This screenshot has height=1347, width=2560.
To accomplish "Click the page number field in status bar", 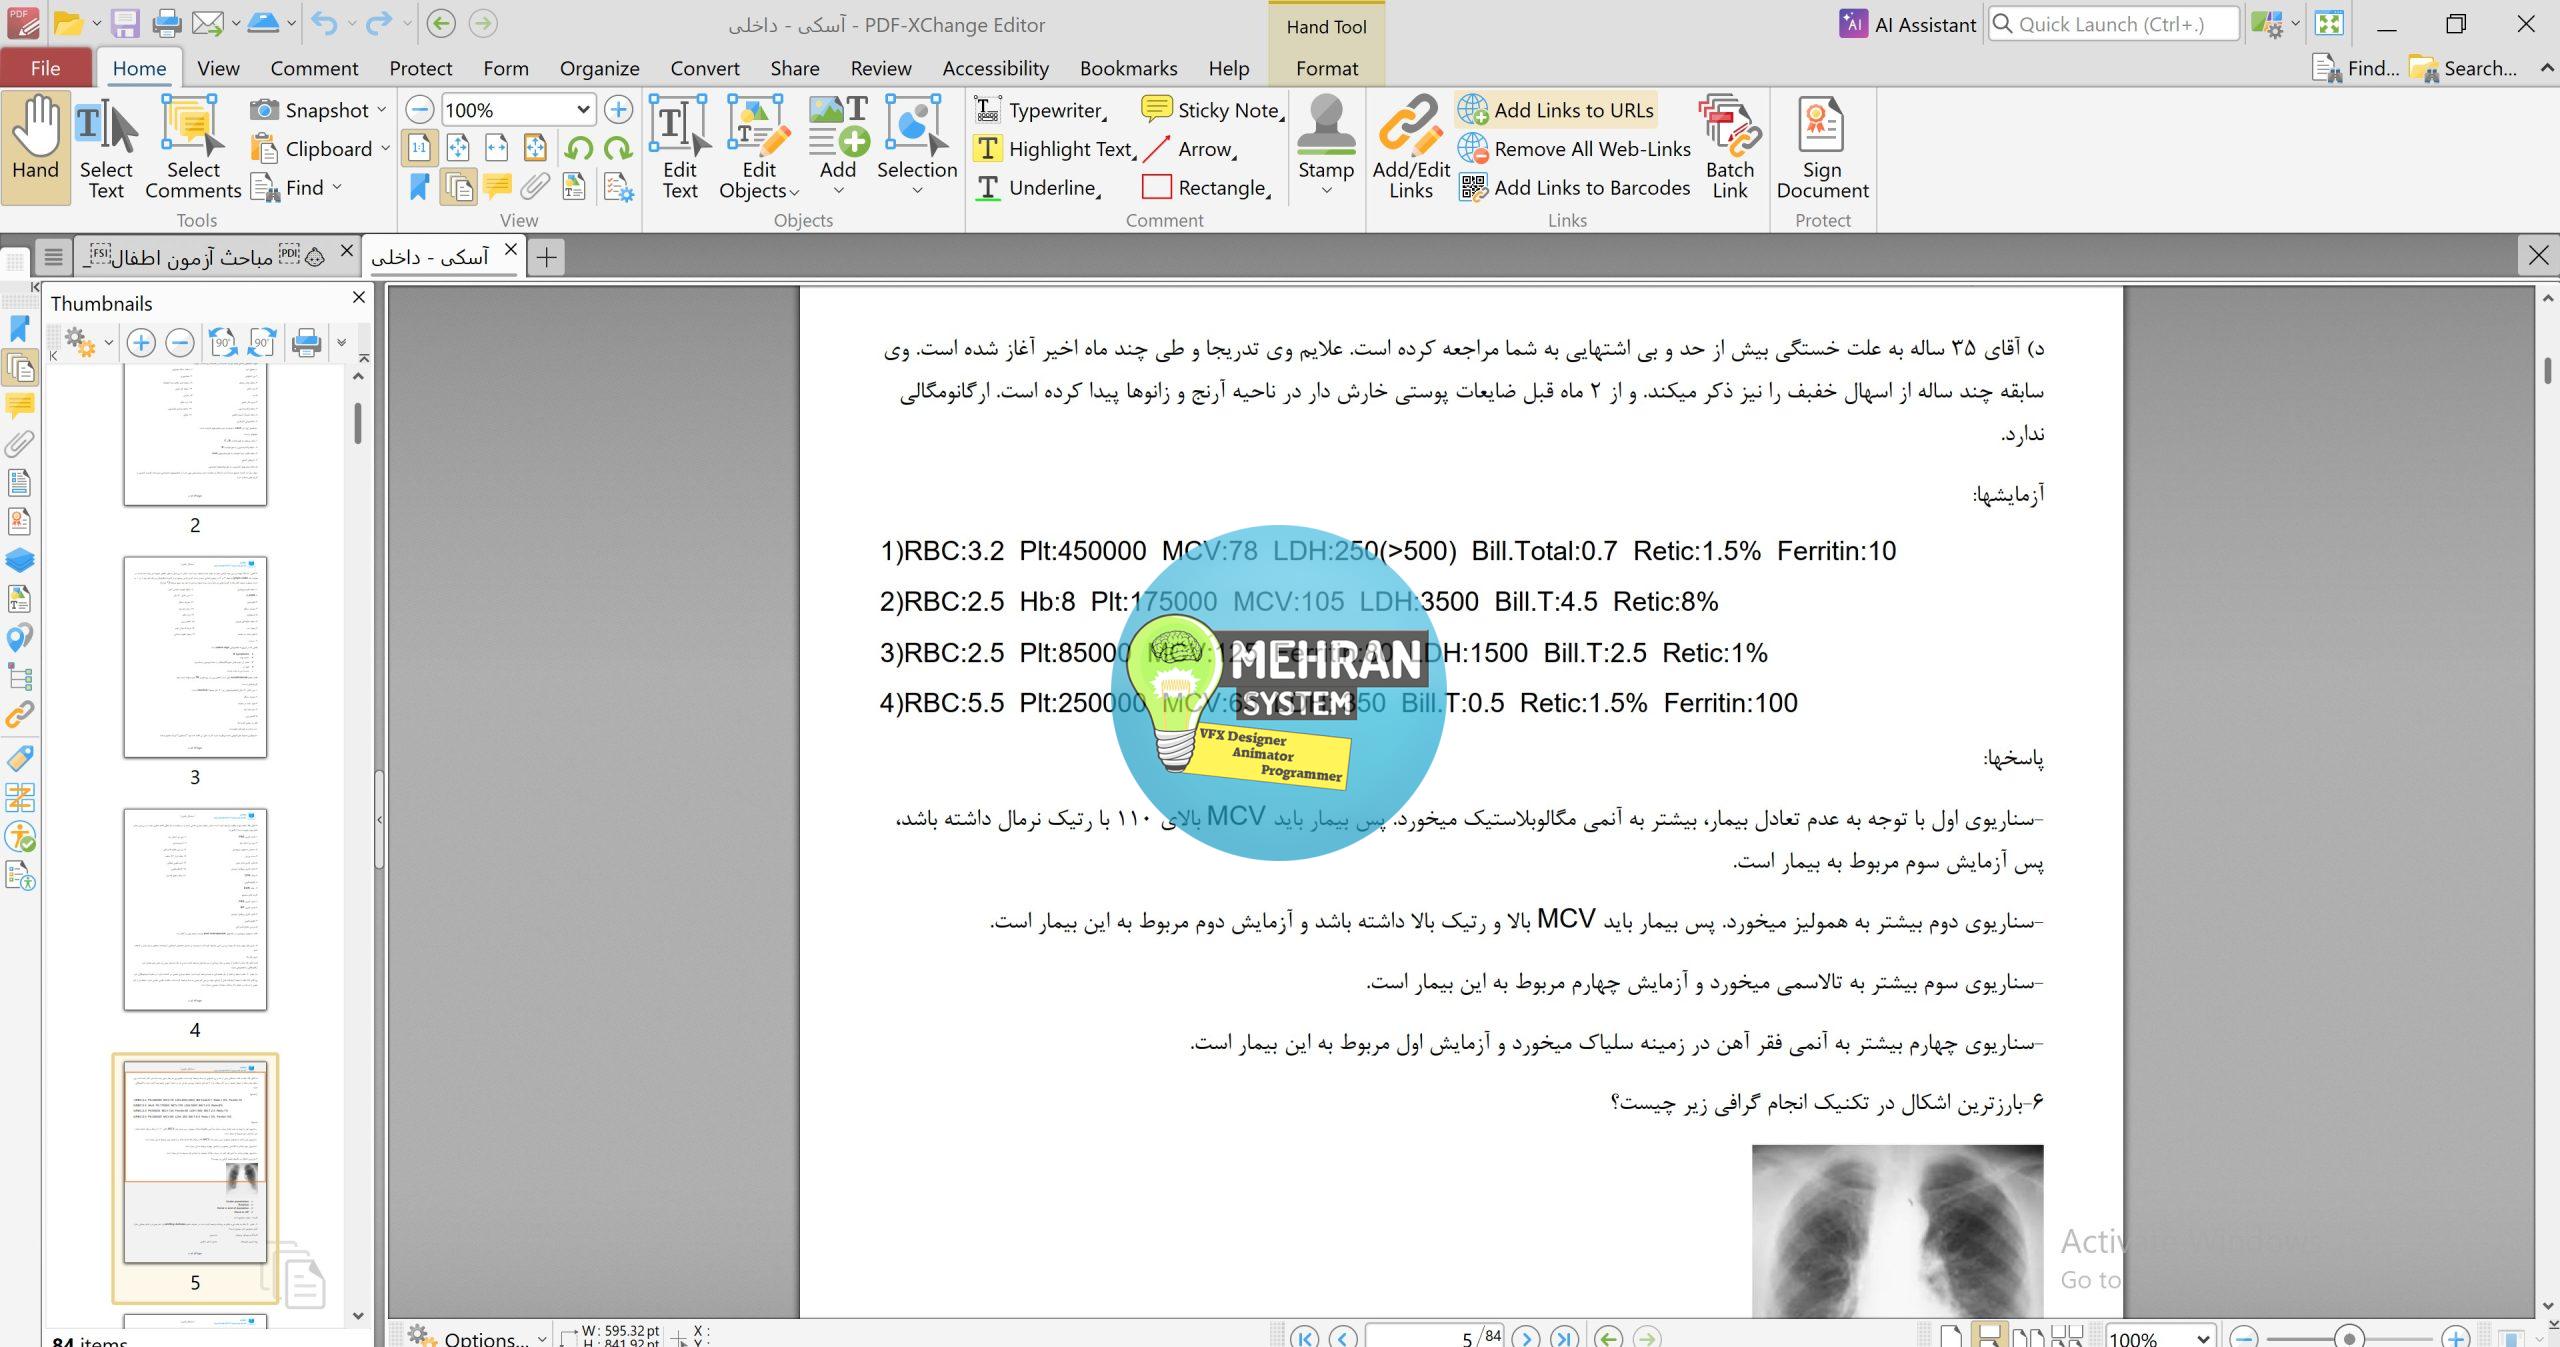I will point(1434,1337).
